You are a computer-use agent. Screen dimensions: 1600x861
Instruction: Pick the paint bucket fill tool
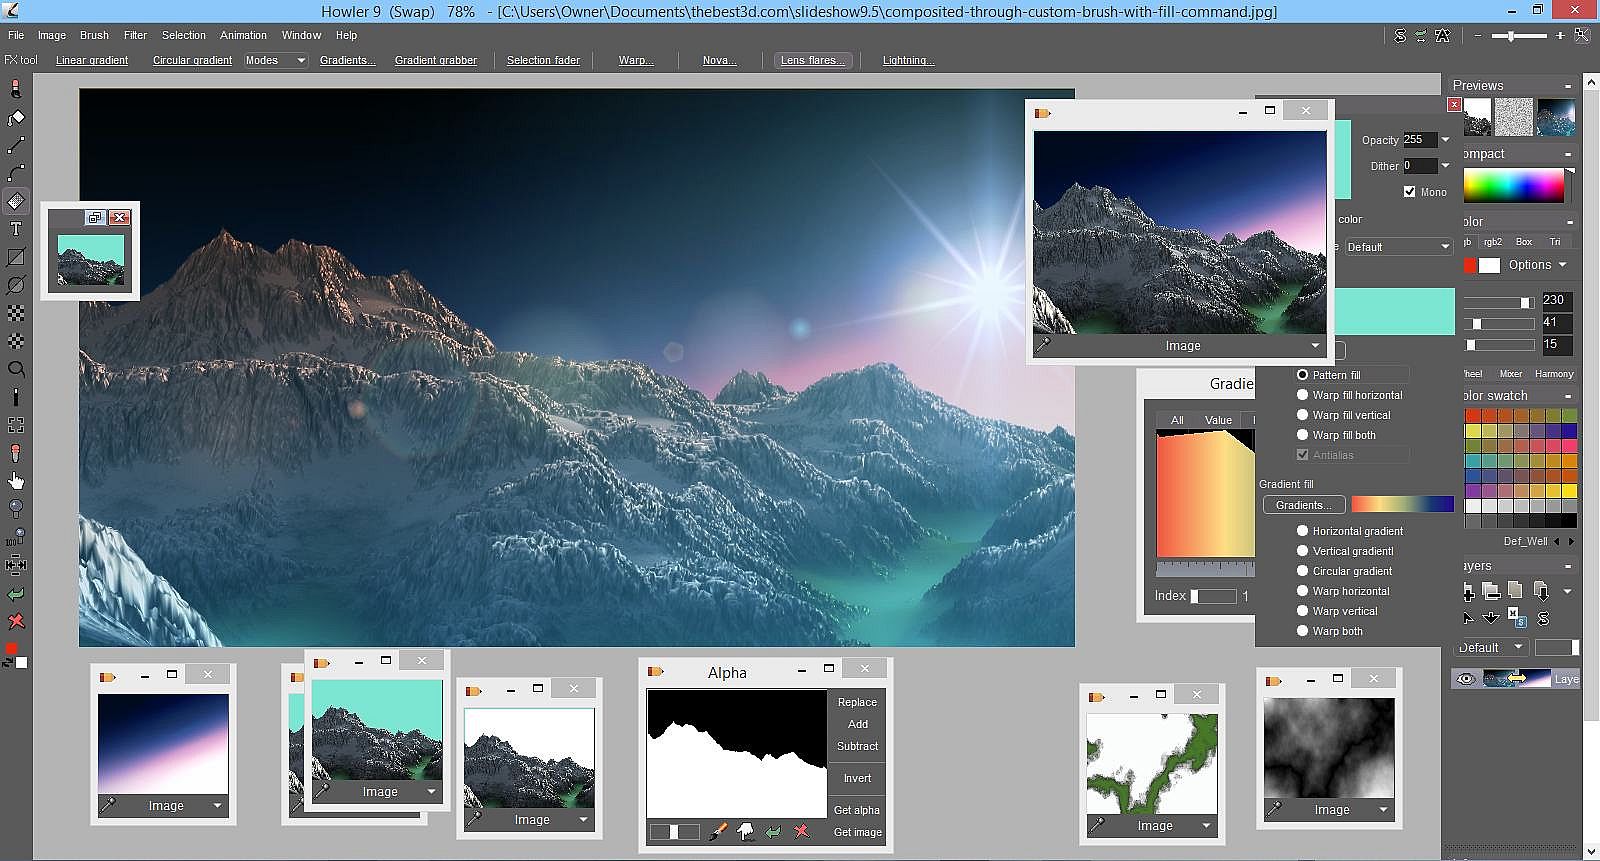point(16,118)
